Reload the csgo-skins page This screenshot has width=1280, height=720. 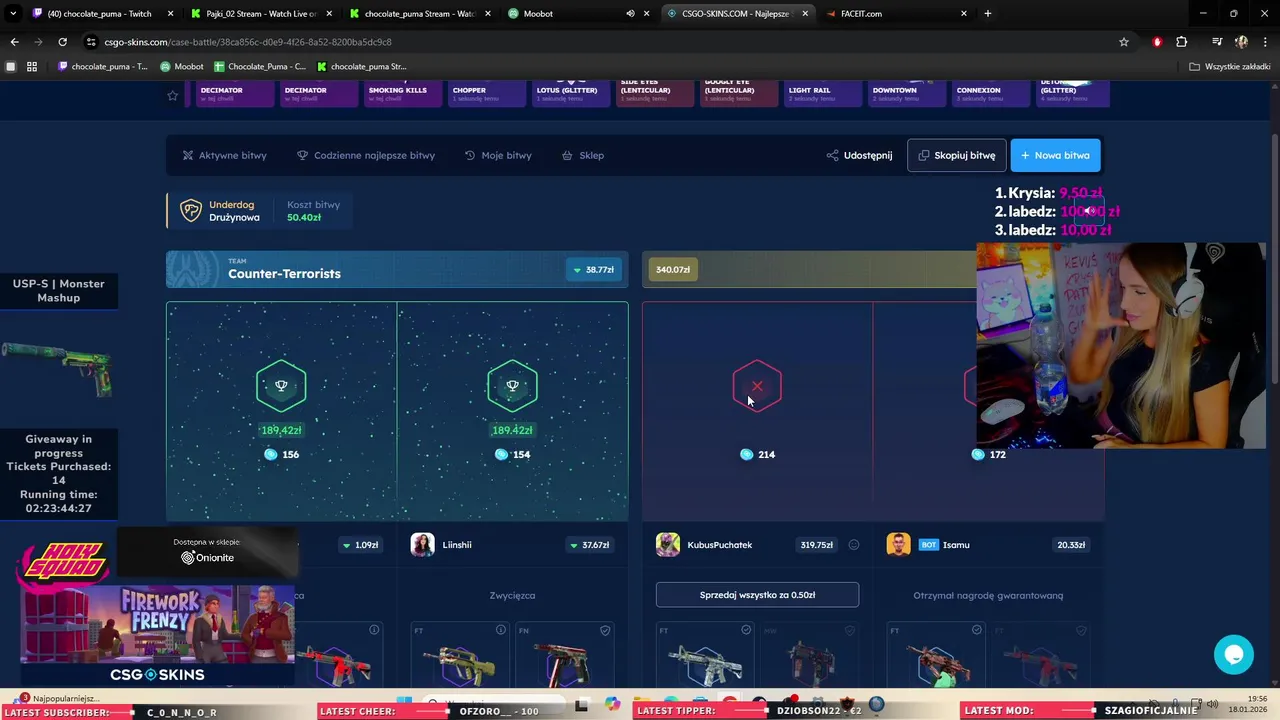click(62, 42)
